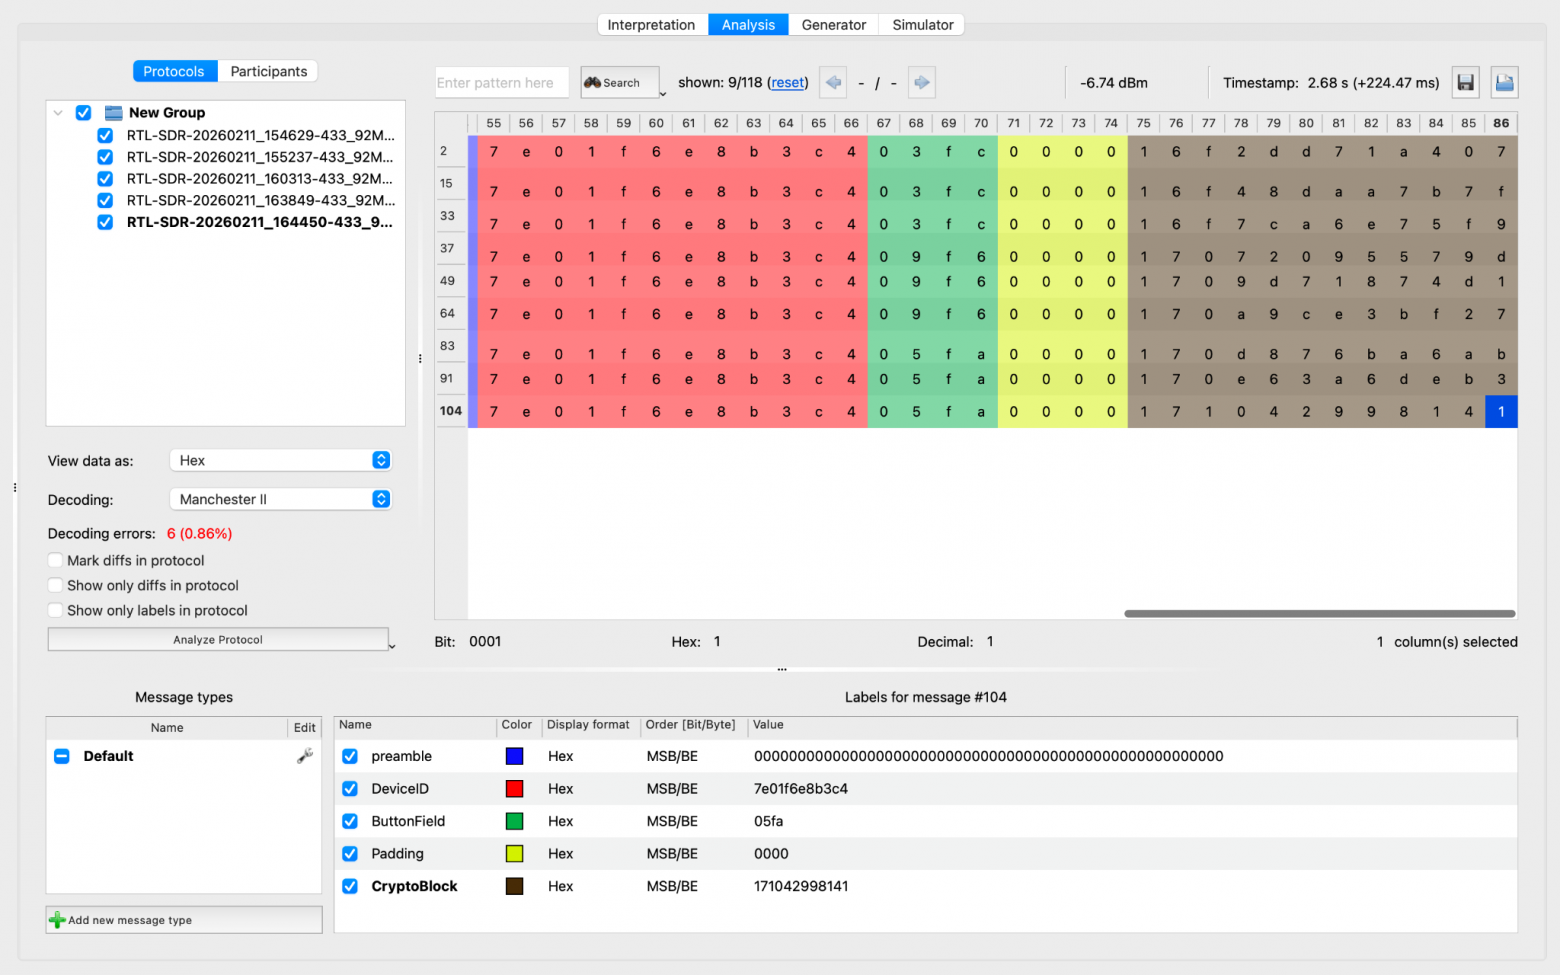Go to previous search result arrow
Image resolution: width=1560 pixels, height=975 pixels.
[x=832, y=83]
